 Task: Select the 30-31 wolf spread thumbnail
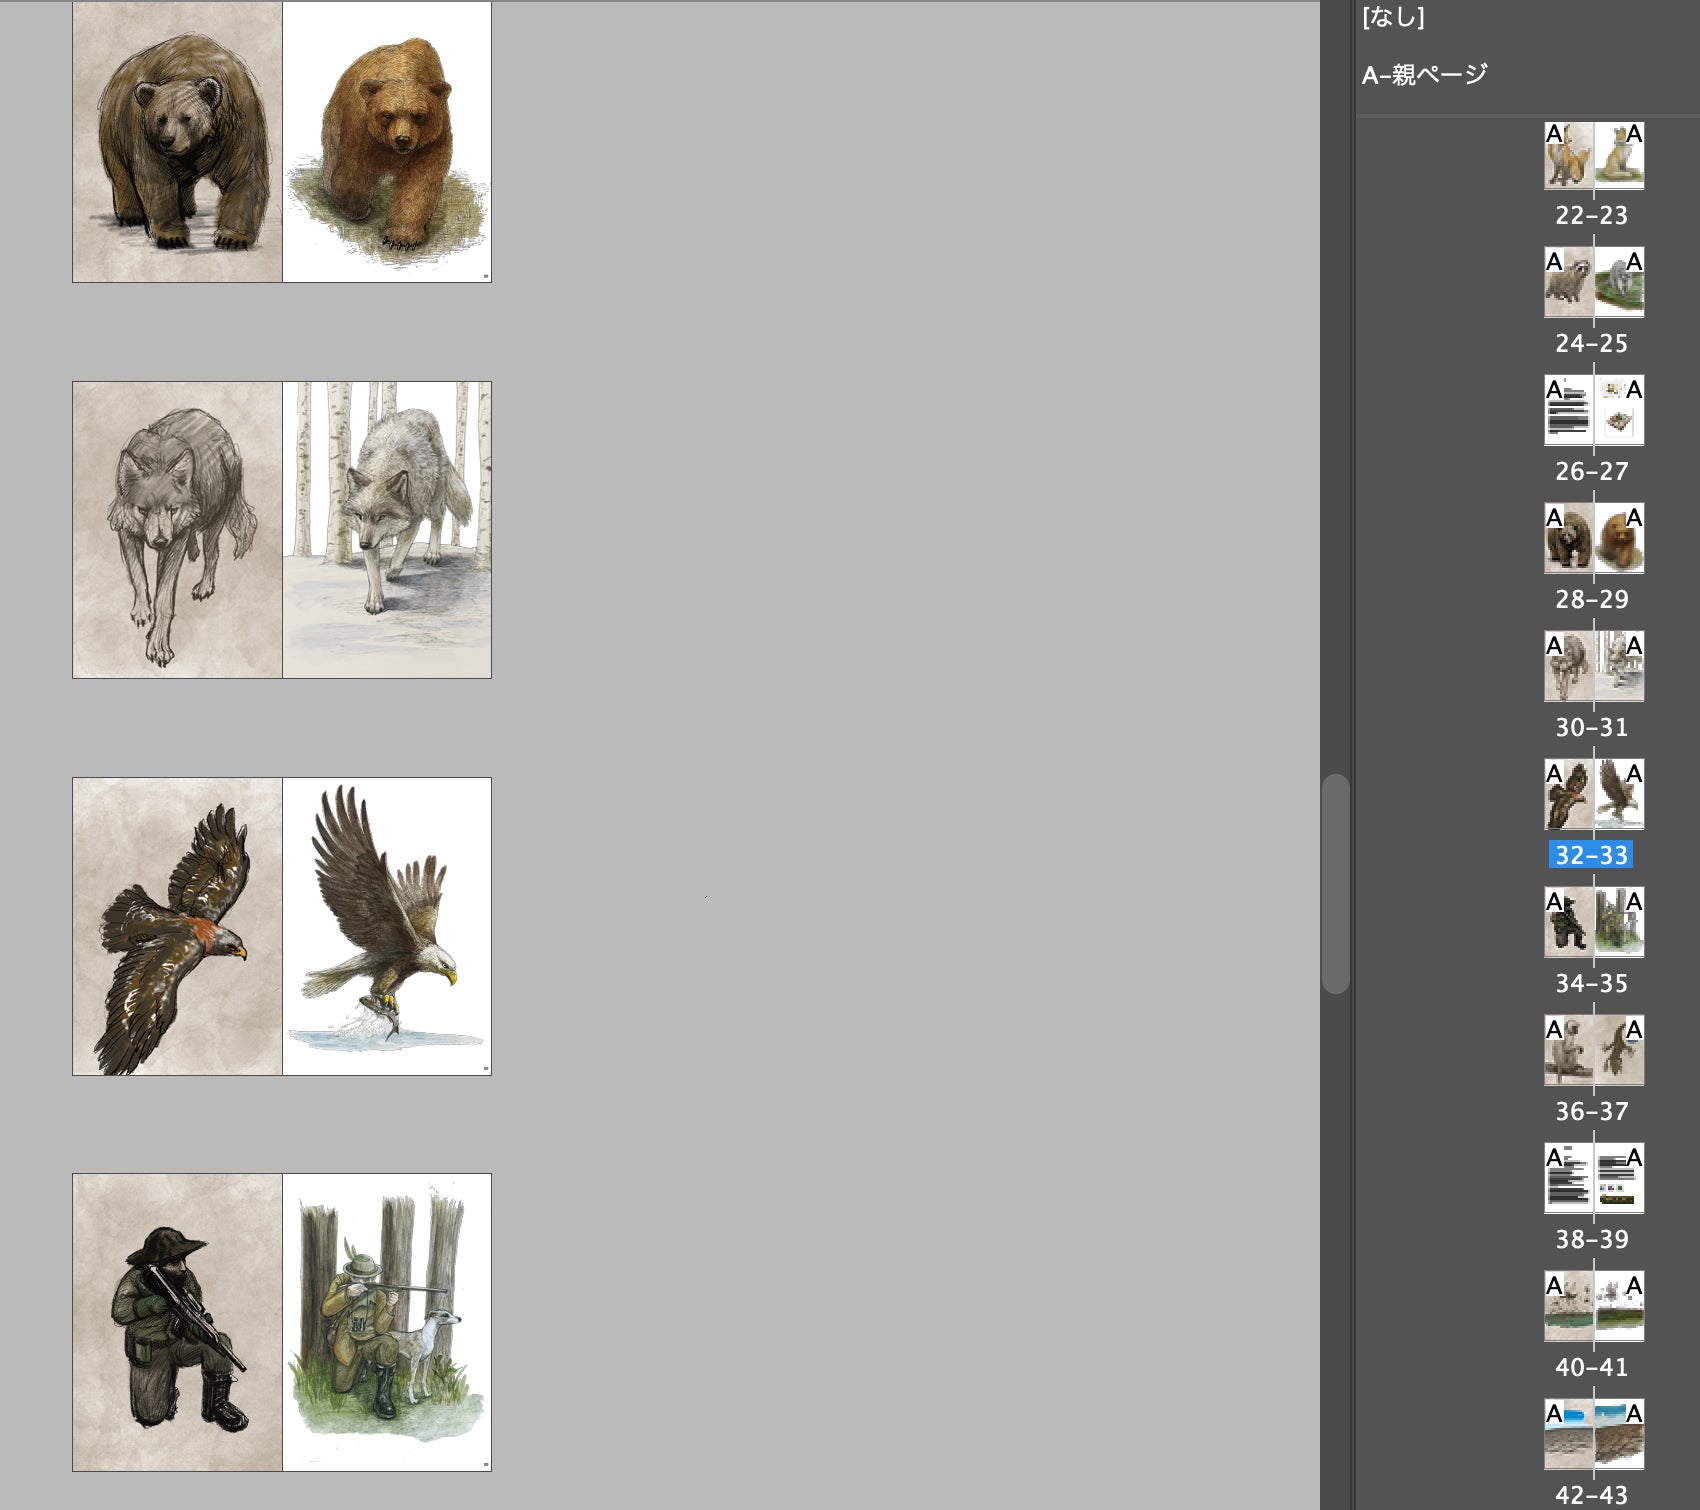[1593, 667]
